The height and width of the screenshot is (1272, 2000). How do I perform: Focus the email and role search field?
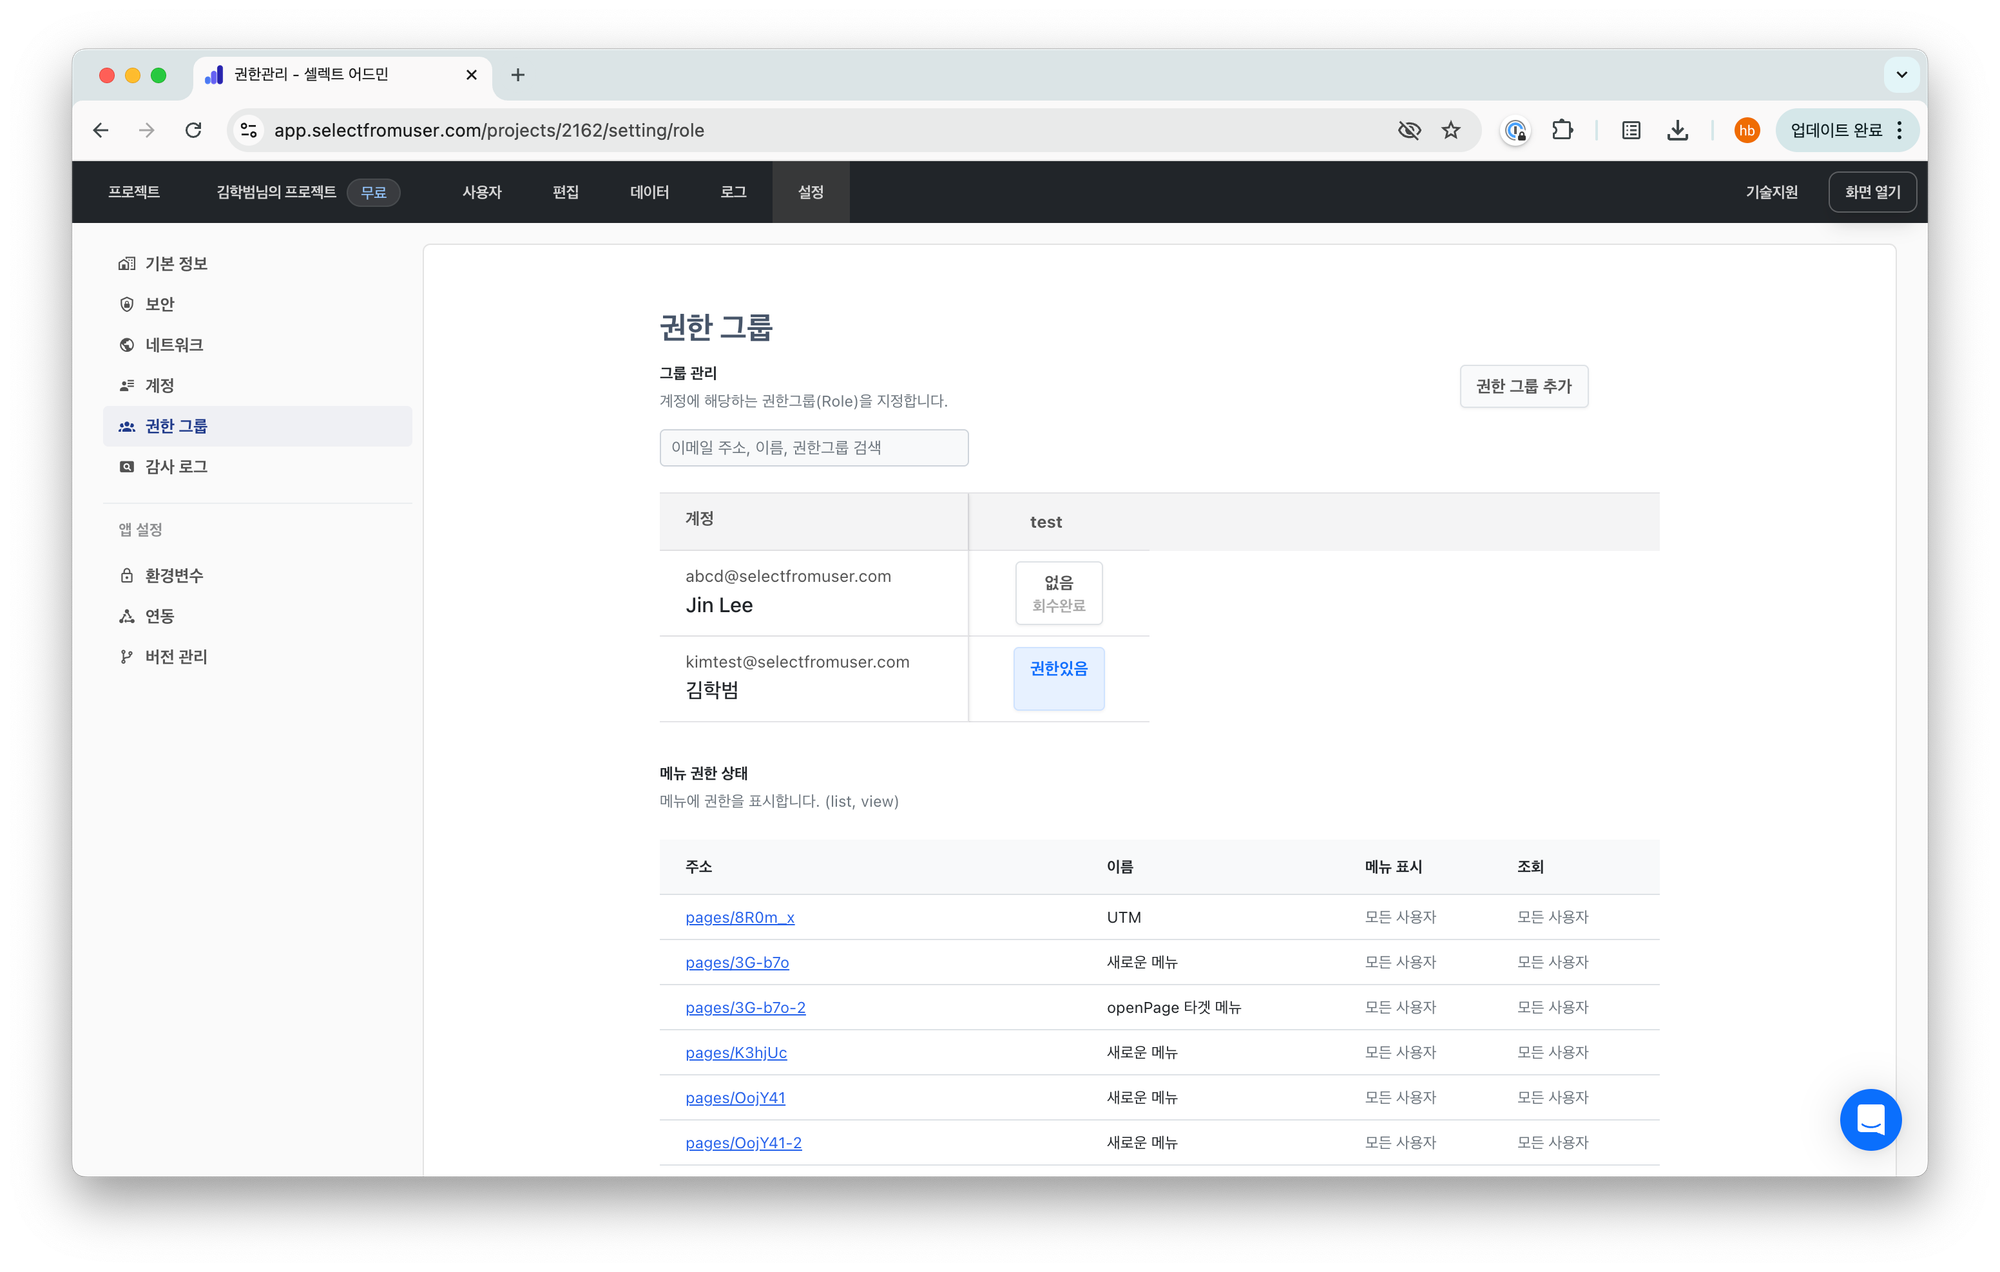point(813,448)
